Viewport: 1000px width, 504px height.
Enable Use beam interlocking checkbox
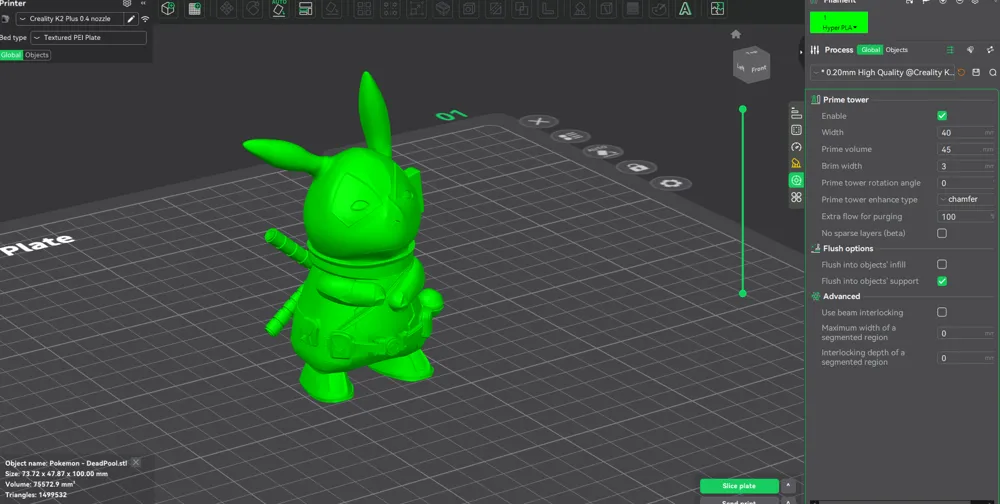[x=942, y=312]
